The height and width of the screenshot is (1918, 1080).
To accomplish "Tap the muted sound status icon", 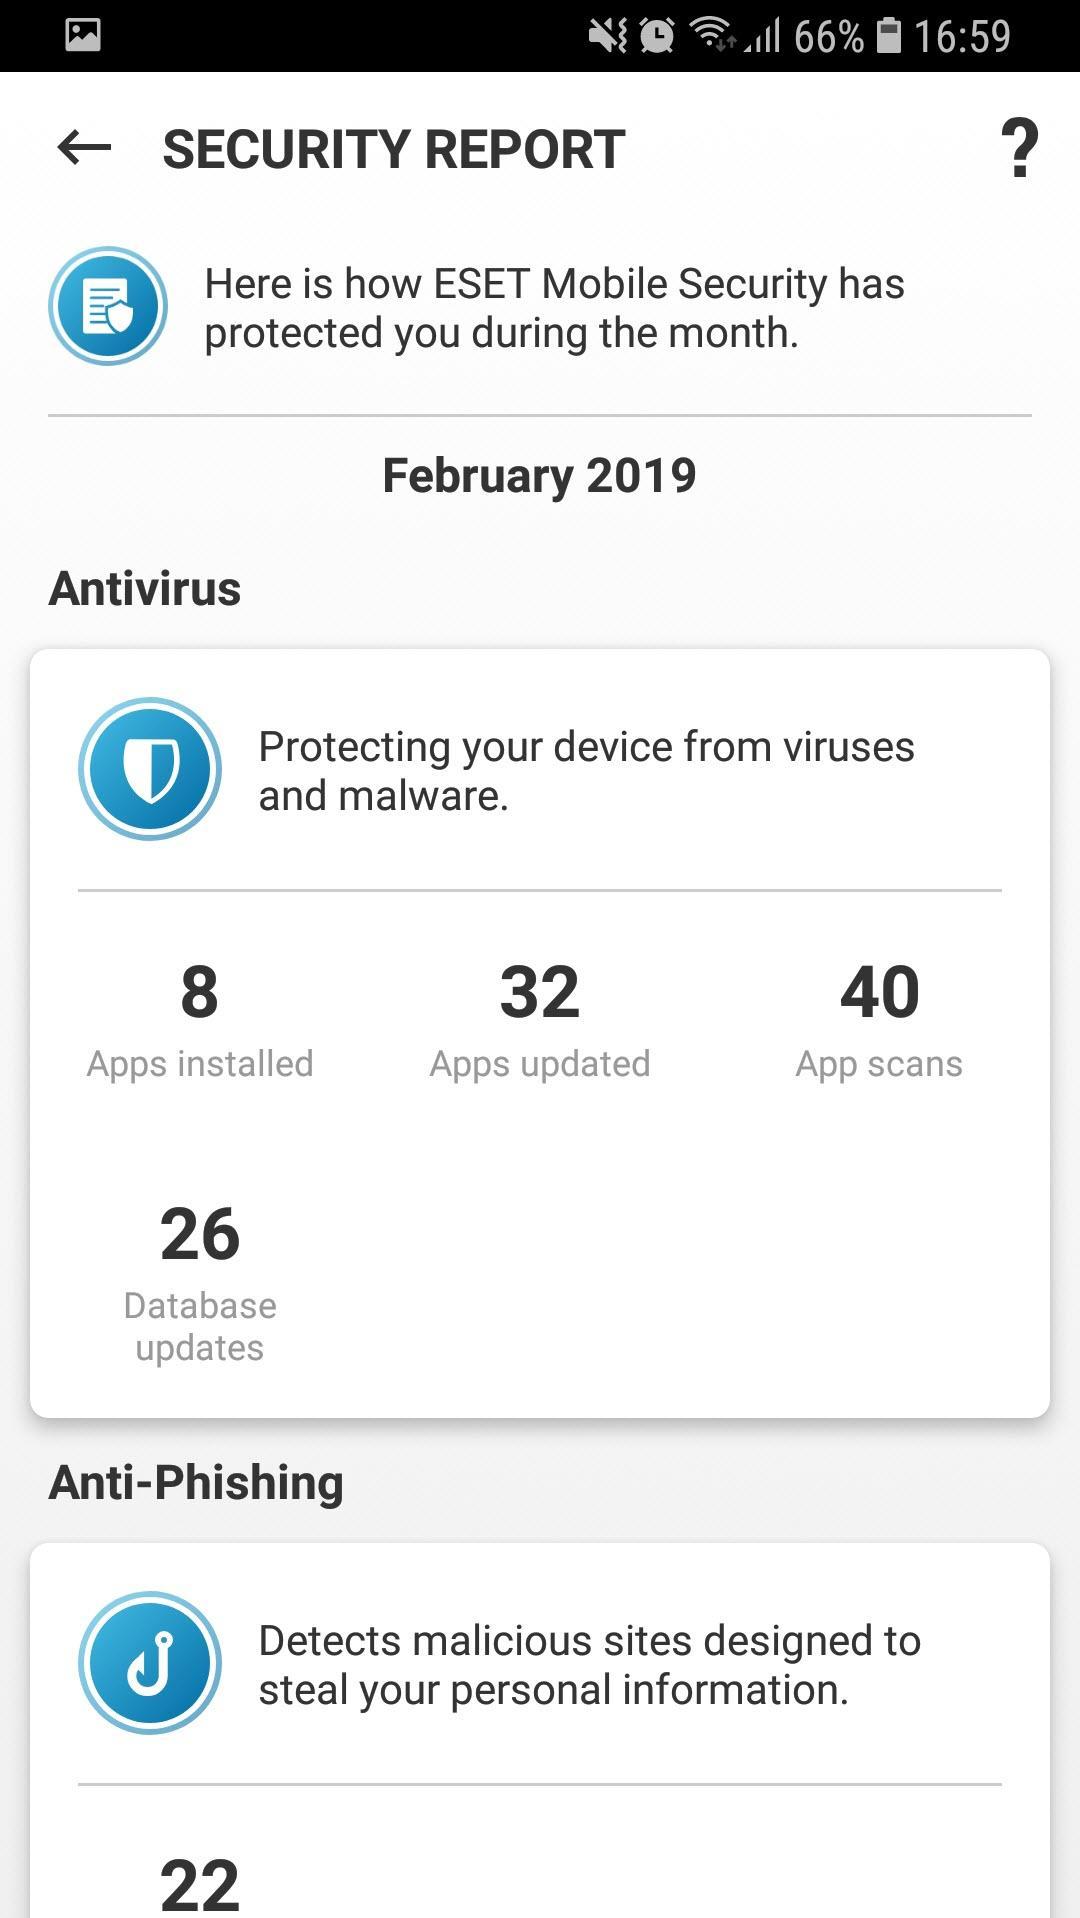I will (x=607, y=36).
